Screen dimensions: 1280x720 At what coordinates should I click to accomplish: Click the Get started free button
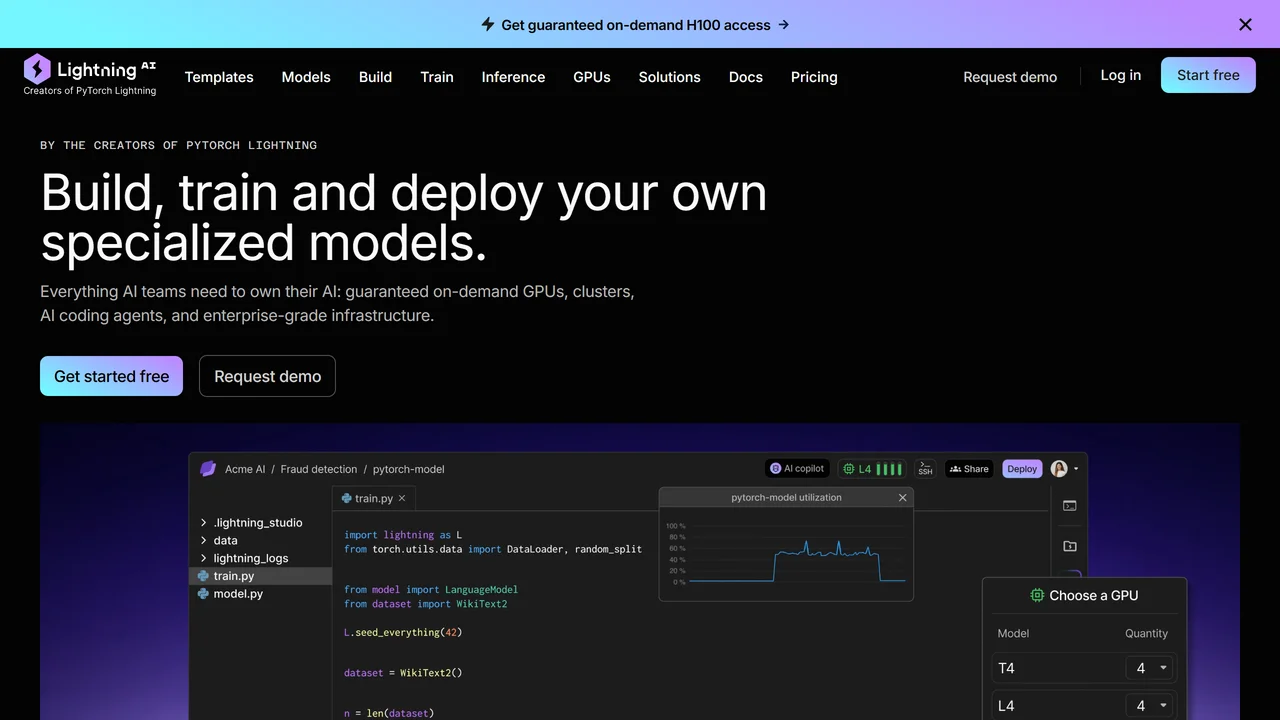coord(111,376)
